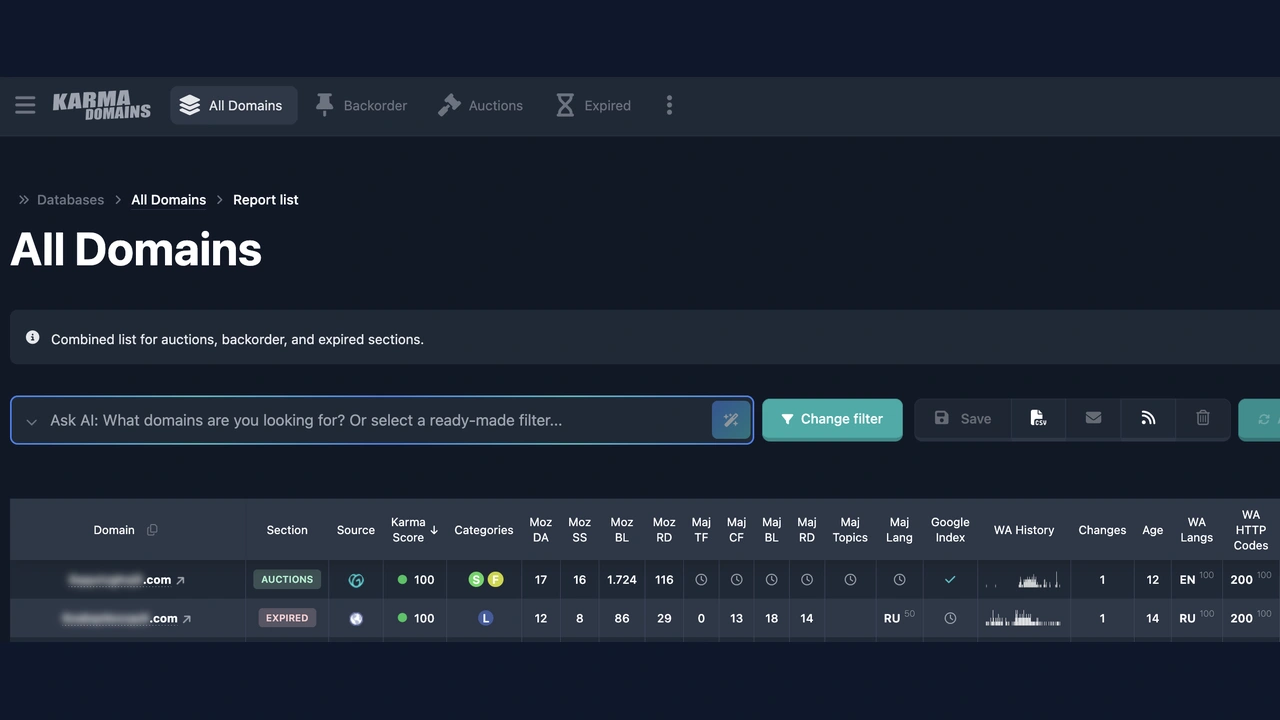Switch to the All Domains nav tab
The width and height of the screenshot is (1280, 720).
(233, 105)
